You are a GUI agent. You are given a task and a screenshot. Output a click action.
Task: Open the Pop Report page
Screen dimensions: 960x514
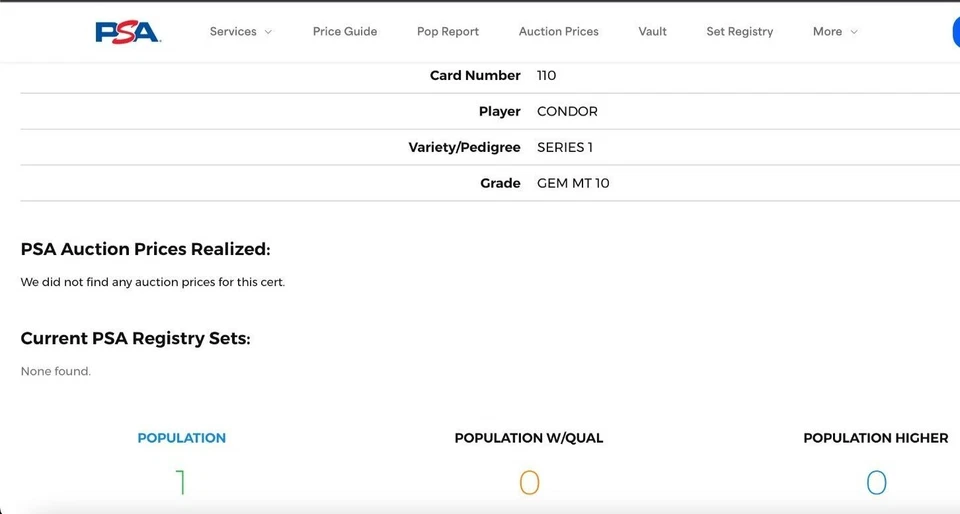[x=448, y=32]
